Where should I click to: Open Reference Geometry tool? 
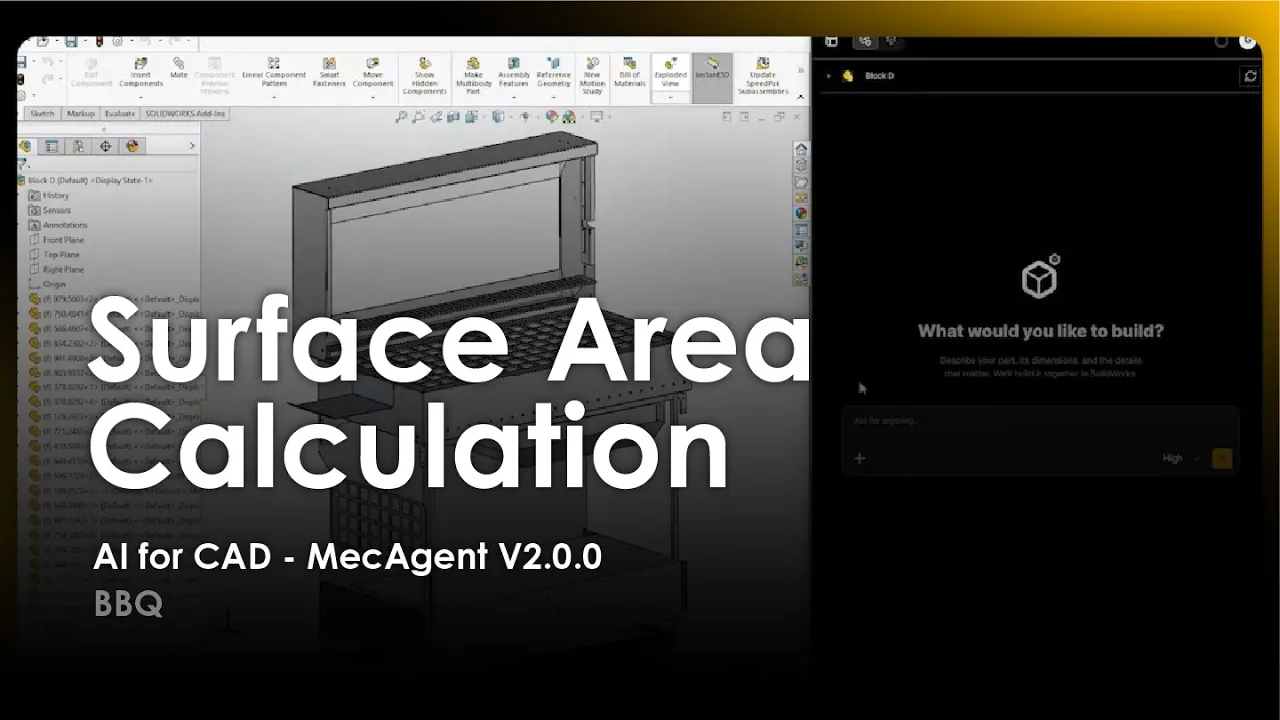553,72
